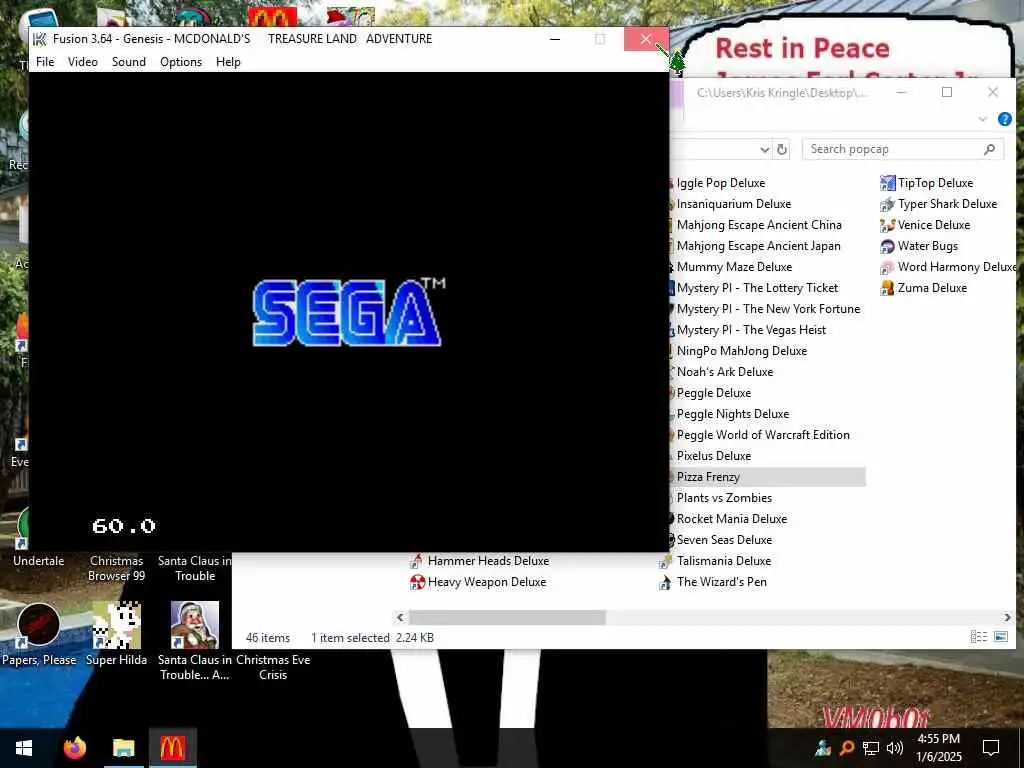This screenshot has height=768, width=1024.
Task: Select Peggle Deluxe in the file list
Action: (x=714, y=393)
